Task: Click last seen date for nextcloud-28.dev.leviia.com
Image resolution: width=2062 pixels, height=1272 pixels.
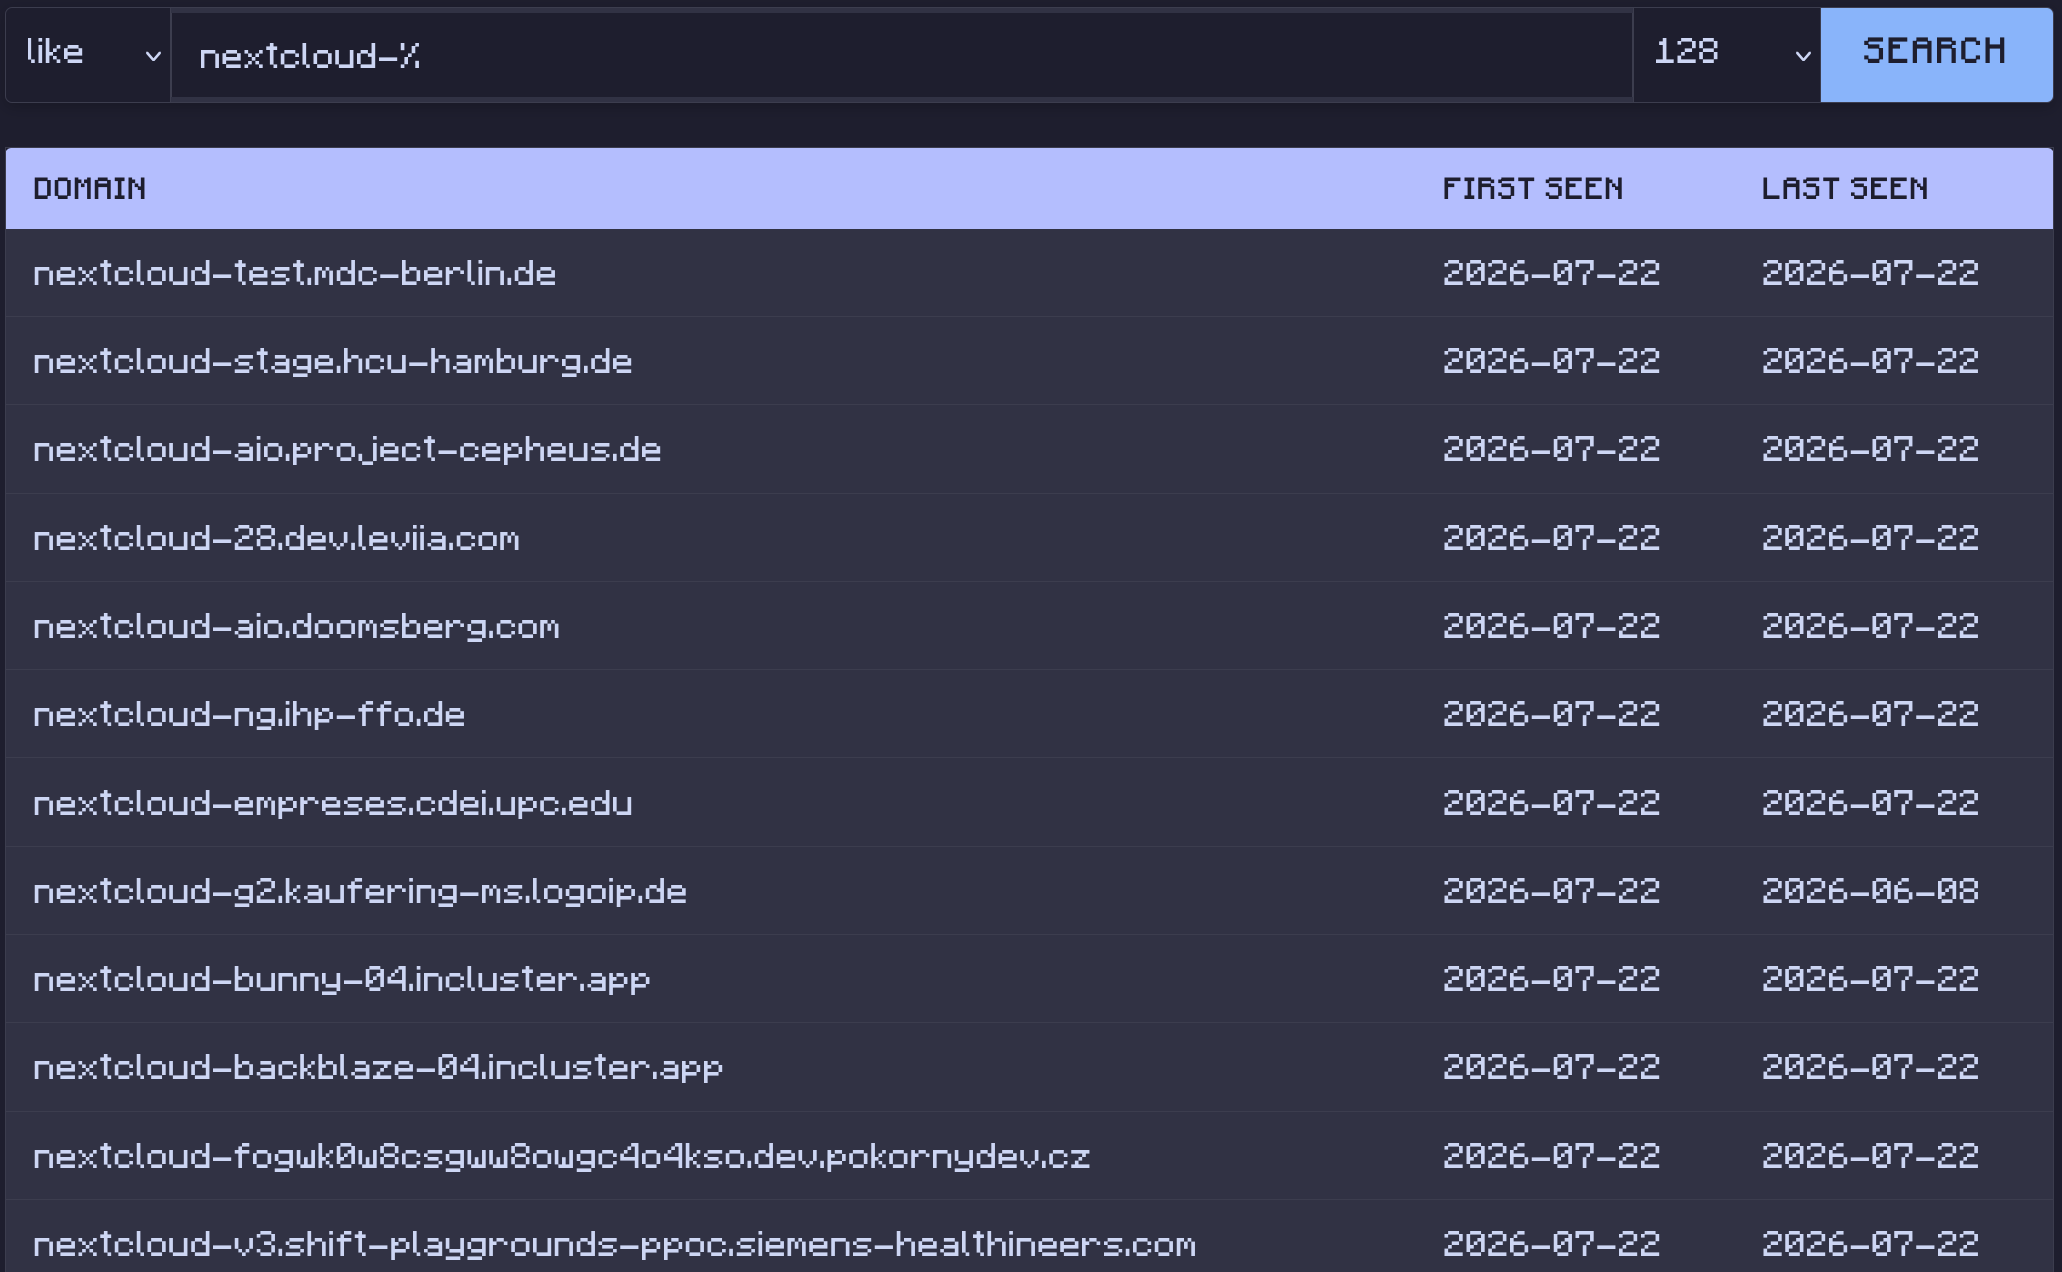Action: [x=1870, y=538]
